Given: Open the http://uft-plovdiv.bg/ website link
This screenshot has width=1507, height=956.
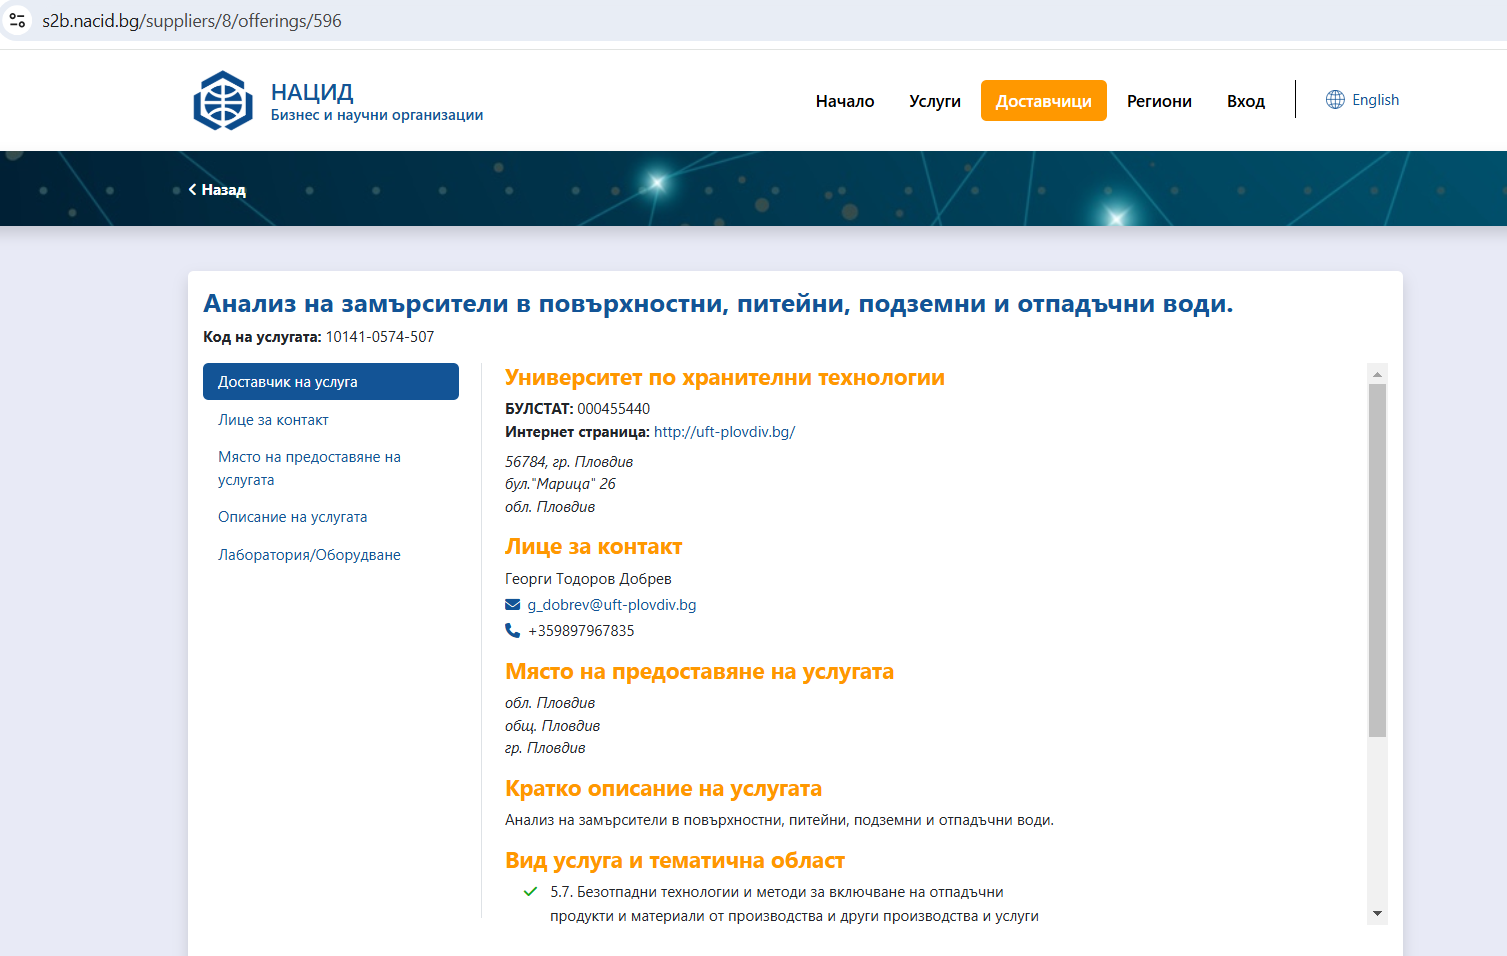Looking at the screenshot, I should (724, 432).
